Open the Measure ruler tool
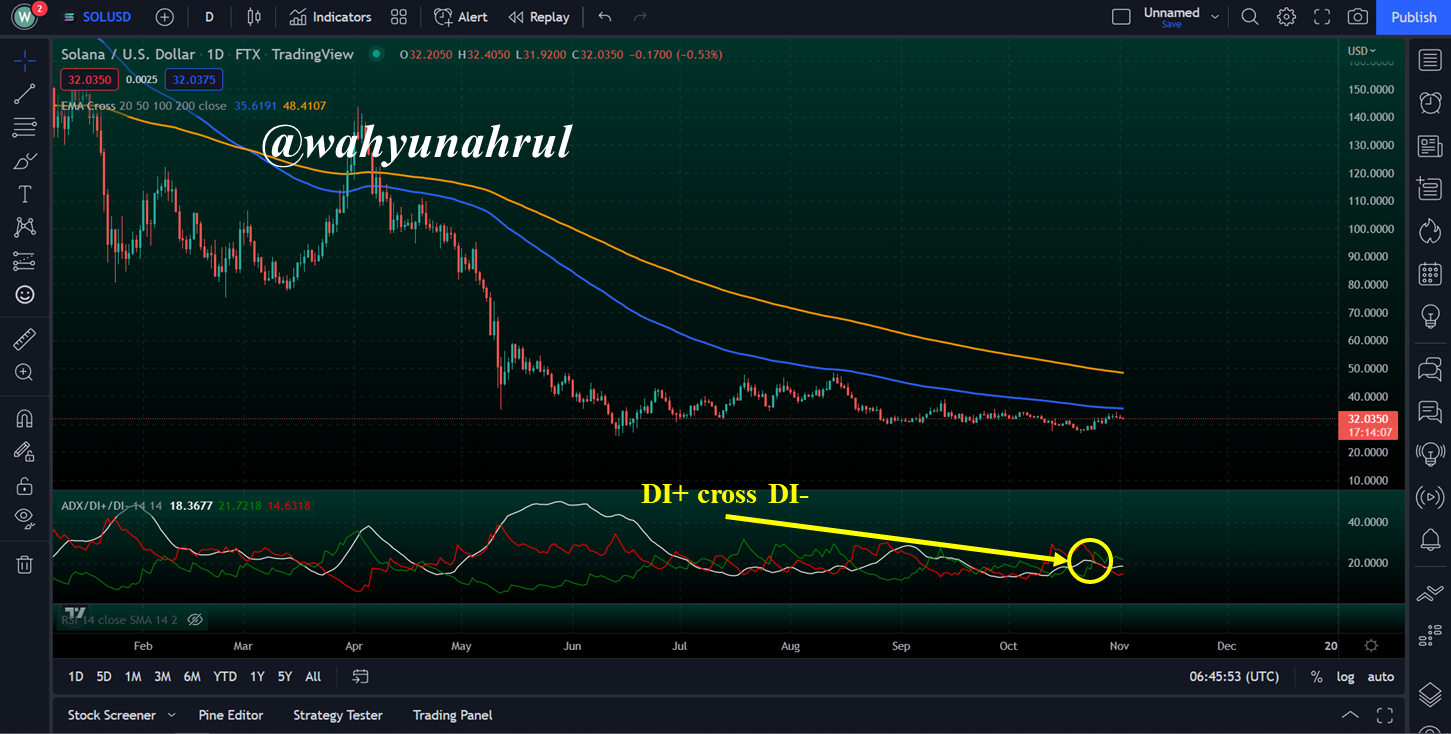The height and width of the screenshot is (734, 1451). pos(25,339)
